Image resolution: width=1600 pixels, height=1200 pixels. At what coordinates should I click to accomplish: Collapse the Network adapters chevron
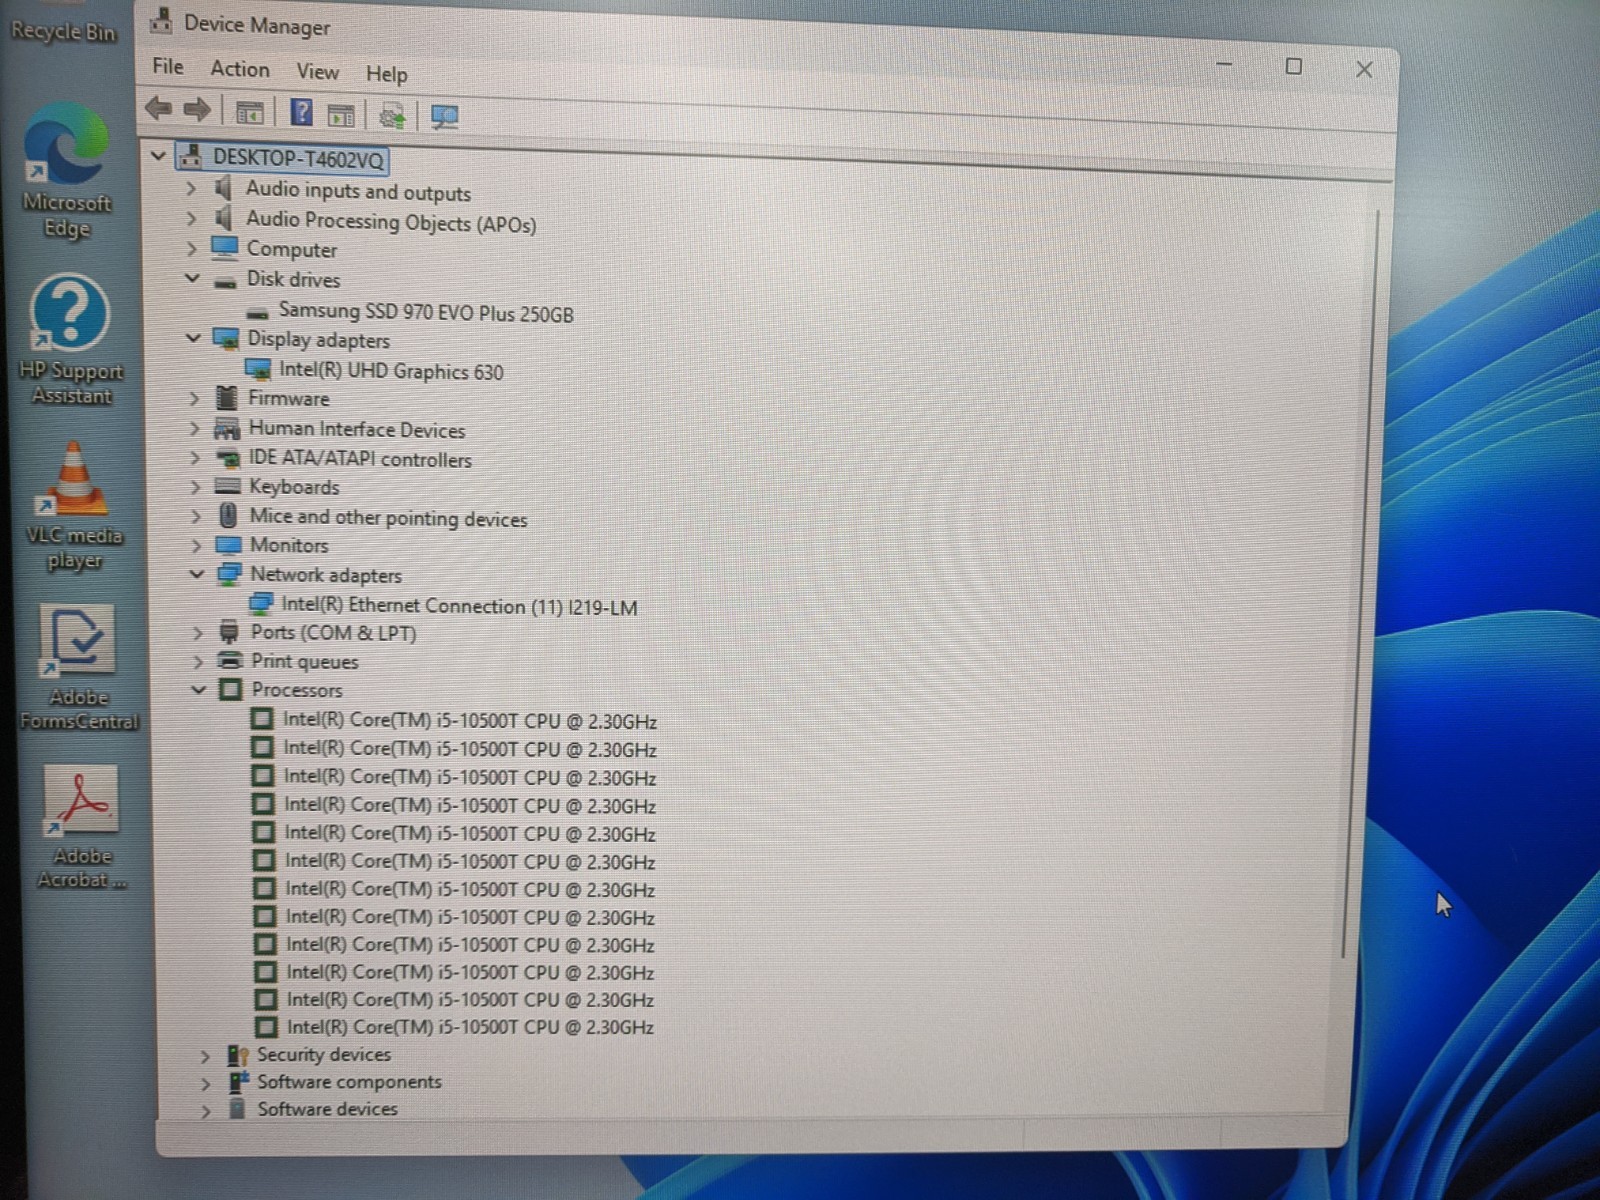pyautogui.click(x=197, y=574)
